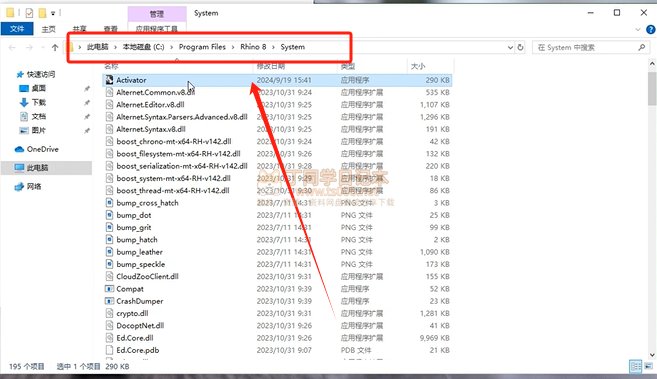The image size is (657, 379).
Task: Open the 查看 ribbon tab
Action: pyautogui.click(x=111, y=29)
